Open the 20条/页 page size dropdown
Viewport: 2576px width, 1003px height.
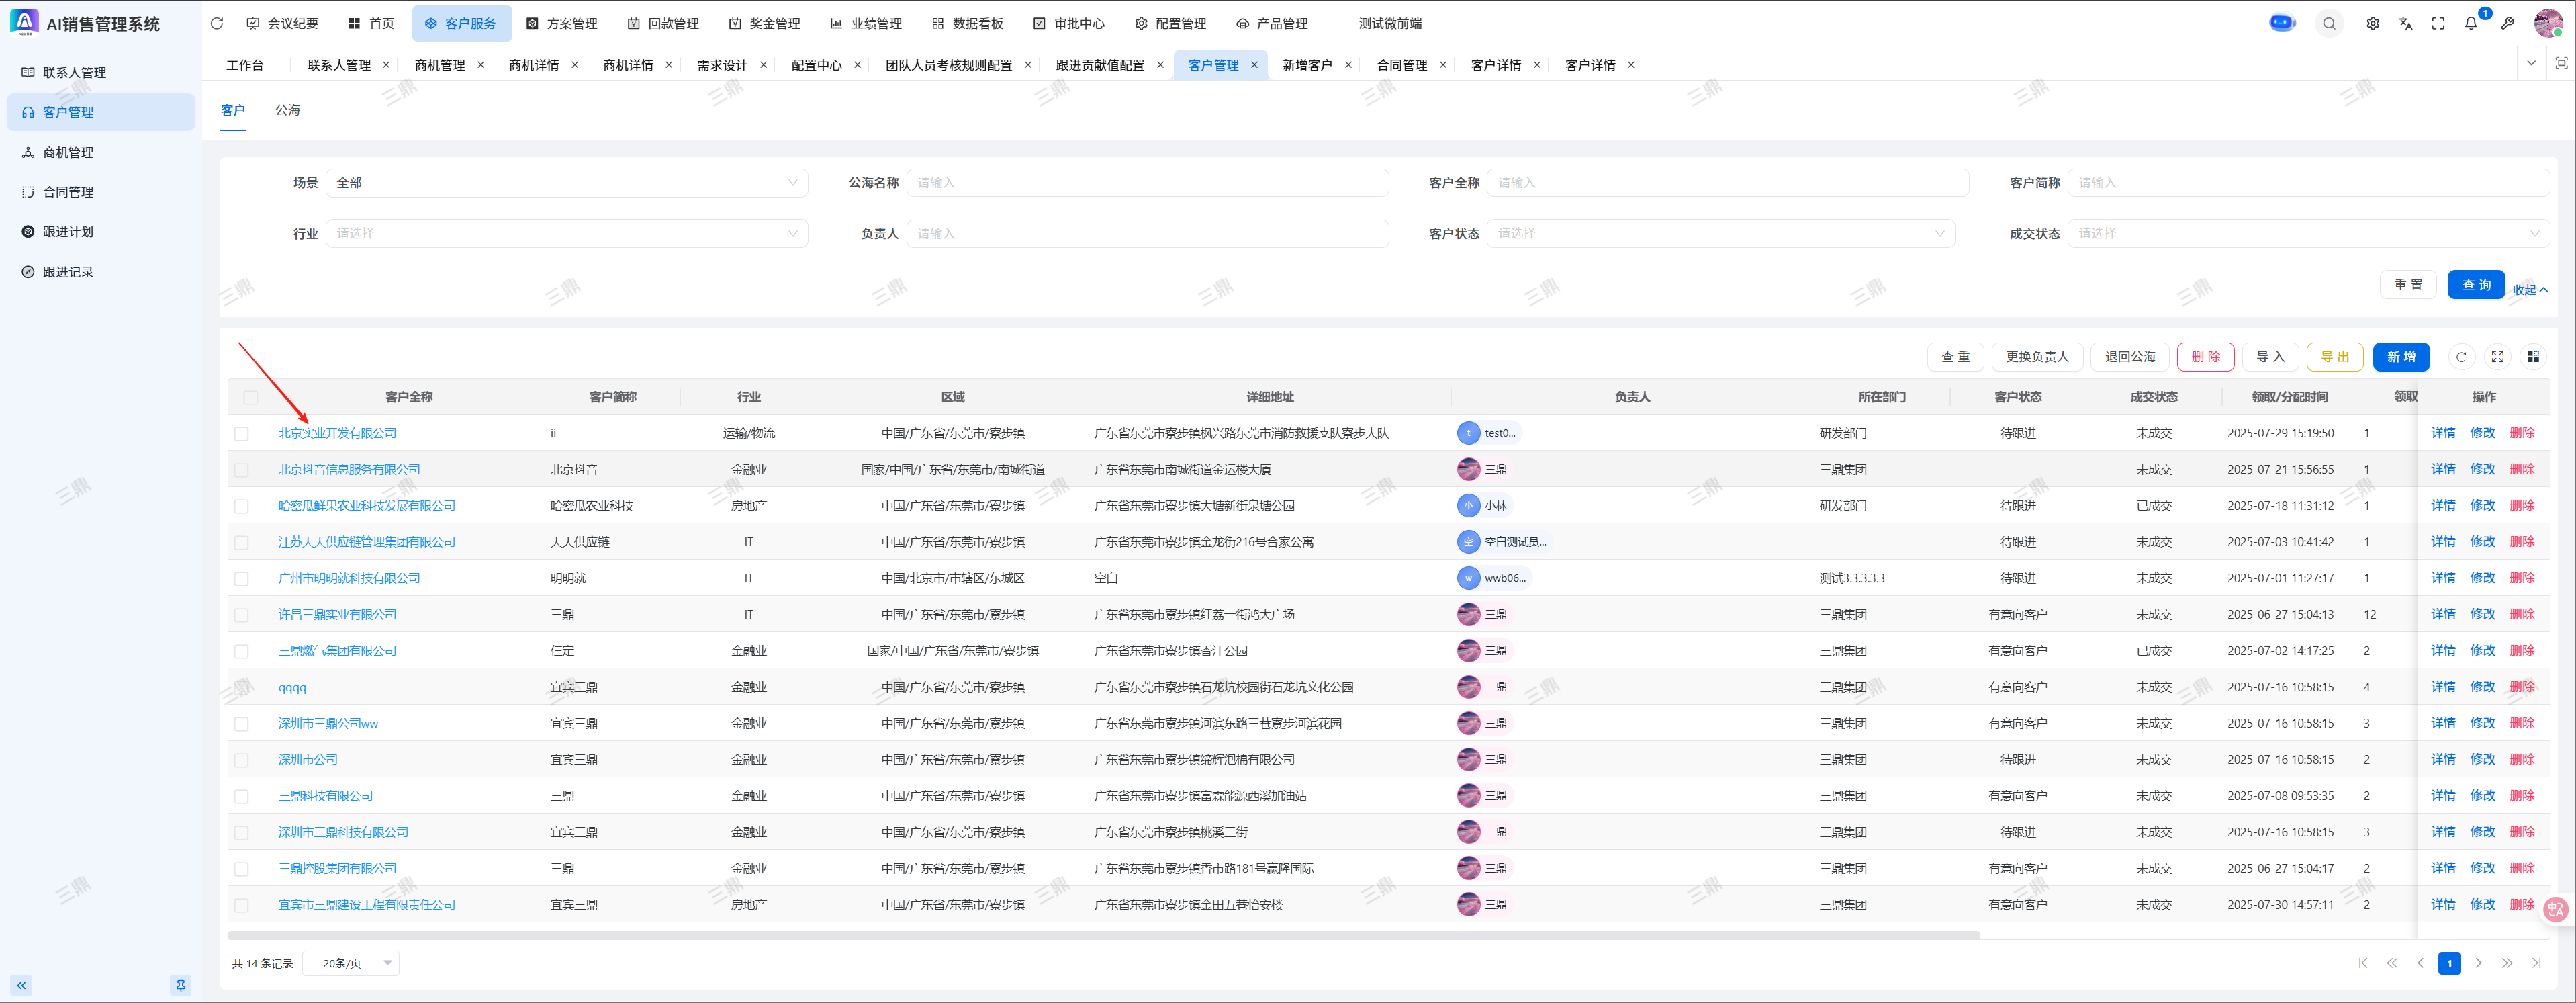click(x=351, y=963)
